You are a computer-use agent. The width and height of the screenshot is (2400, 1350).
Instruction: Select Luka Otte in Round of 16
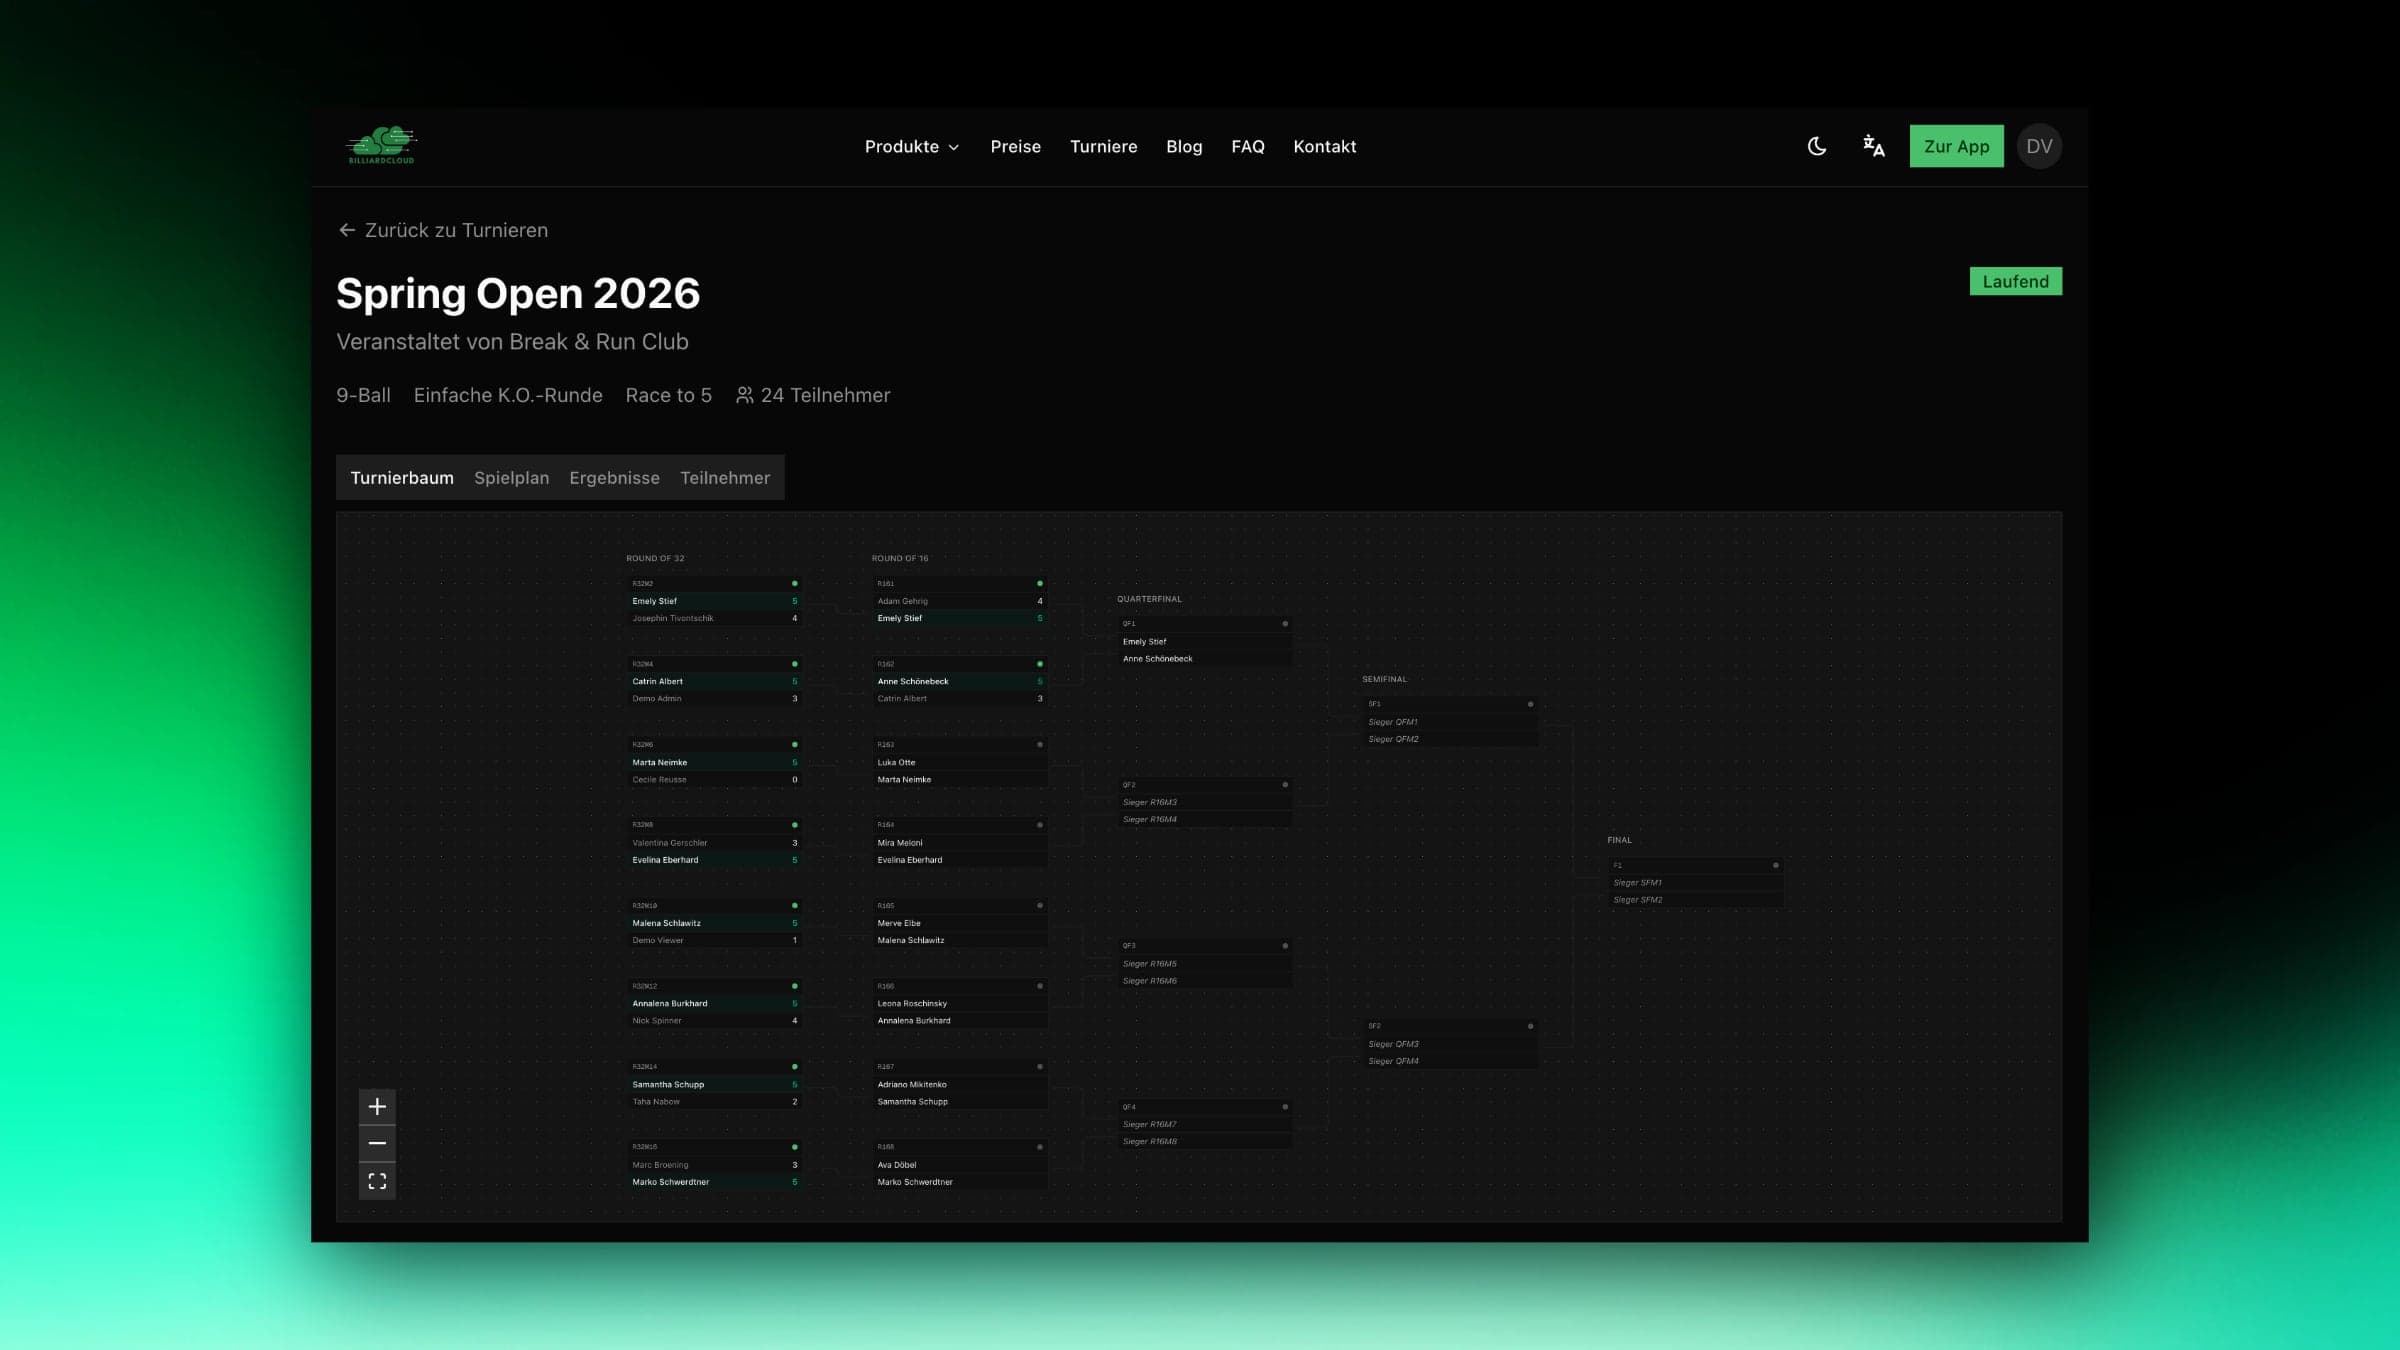(x=960, y=762)
